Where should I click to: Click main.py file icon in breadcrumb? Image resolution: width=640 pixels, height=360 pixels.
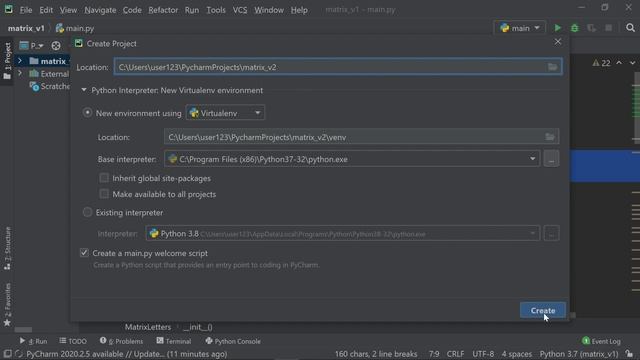(60, 28)
